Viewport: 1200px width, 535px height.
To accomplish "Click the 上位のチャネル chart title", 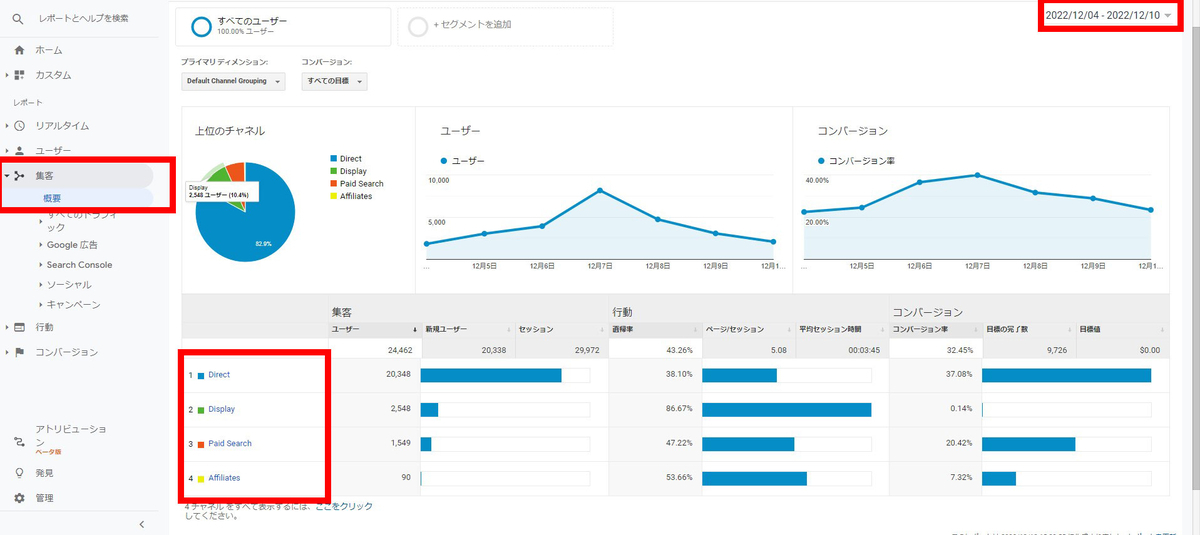I will [x=230, y=131].
